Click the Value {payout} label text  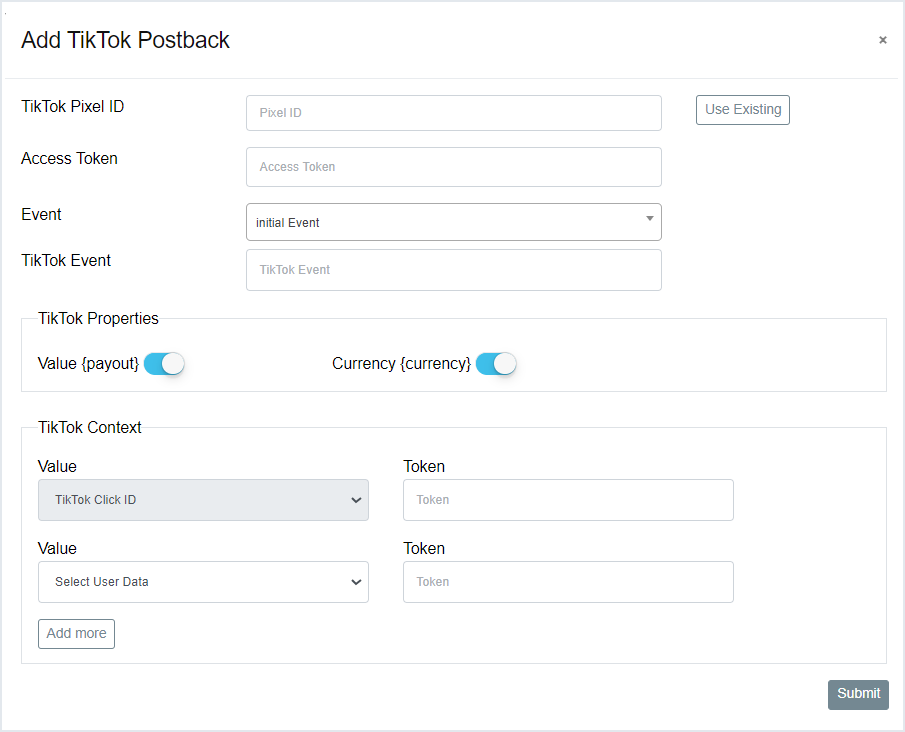(88, 364)
